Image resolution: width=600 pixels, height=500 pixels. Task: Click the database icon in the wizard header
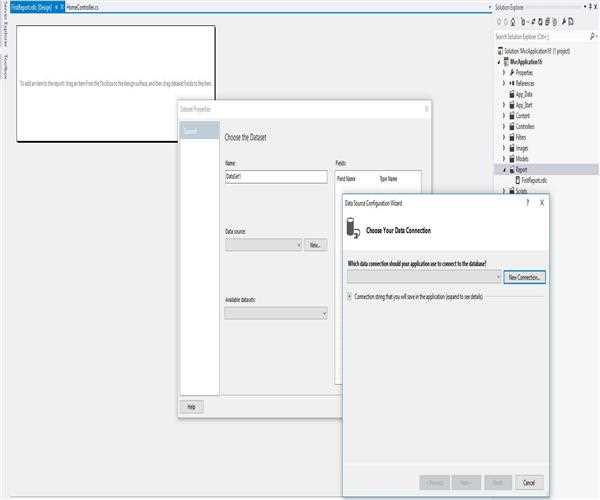click(353, 230)
